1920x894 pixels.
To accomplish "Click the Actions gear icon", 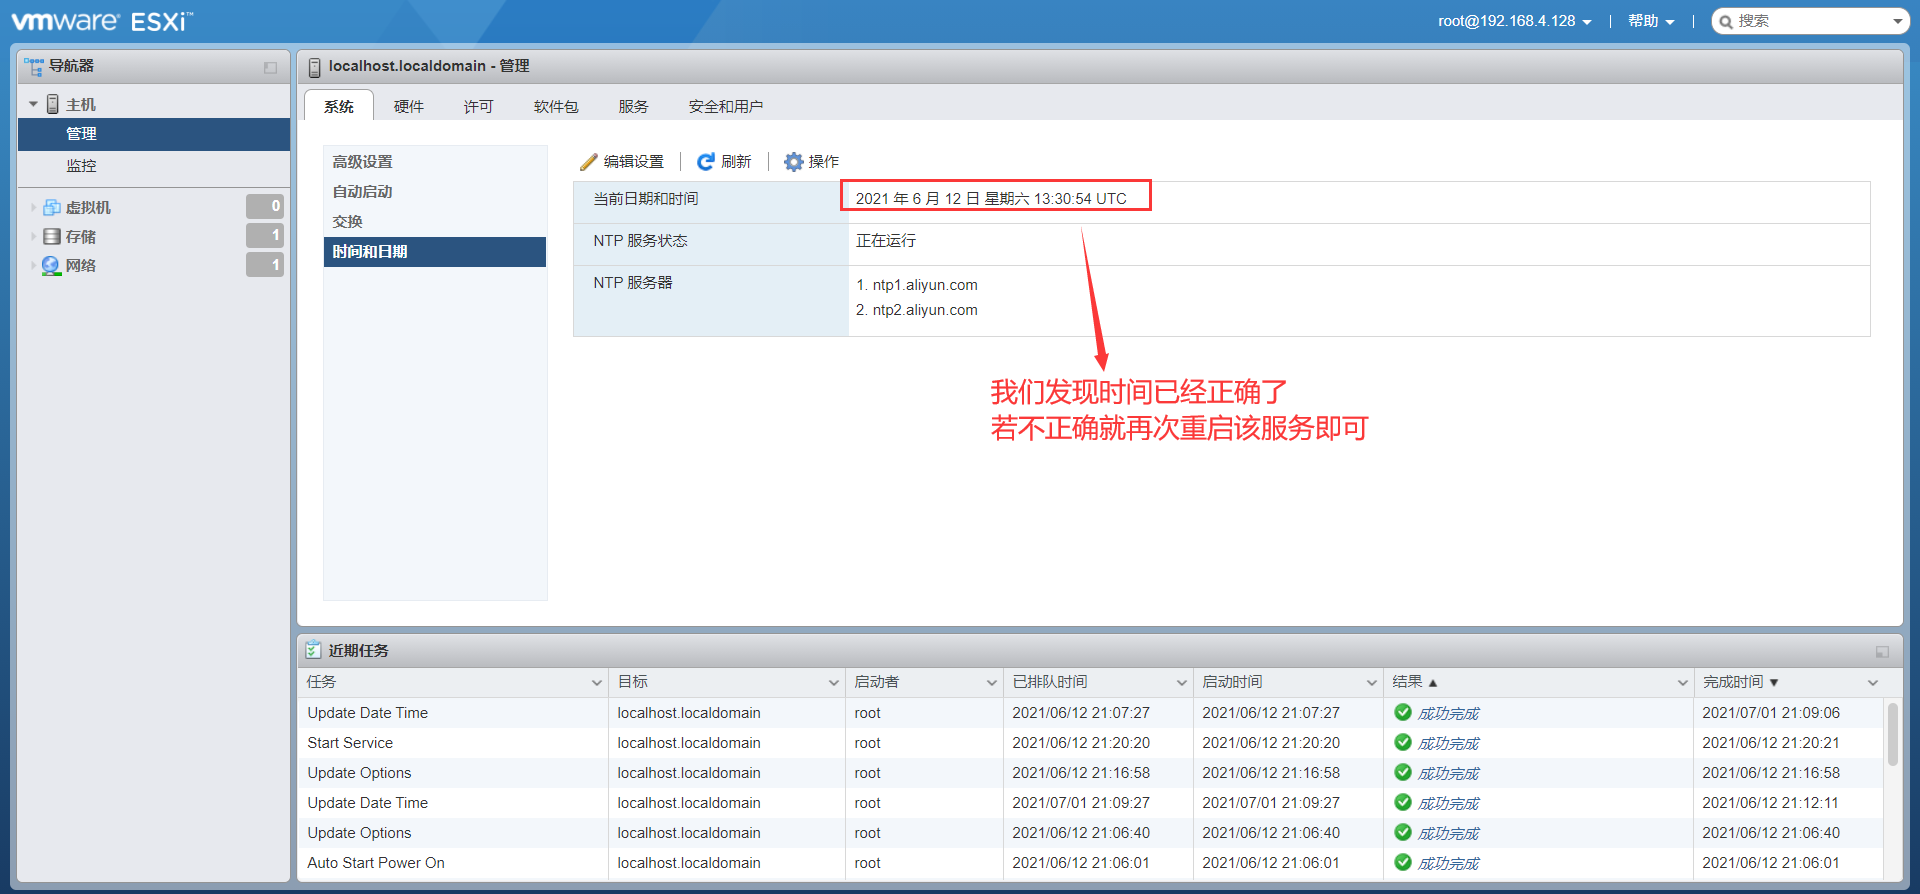I will pyautogui.click(x=793, y=161).
